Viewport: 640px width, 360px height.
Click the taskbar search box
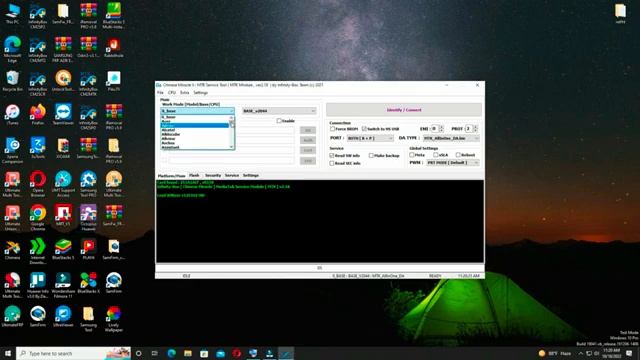tap(73, 353)
